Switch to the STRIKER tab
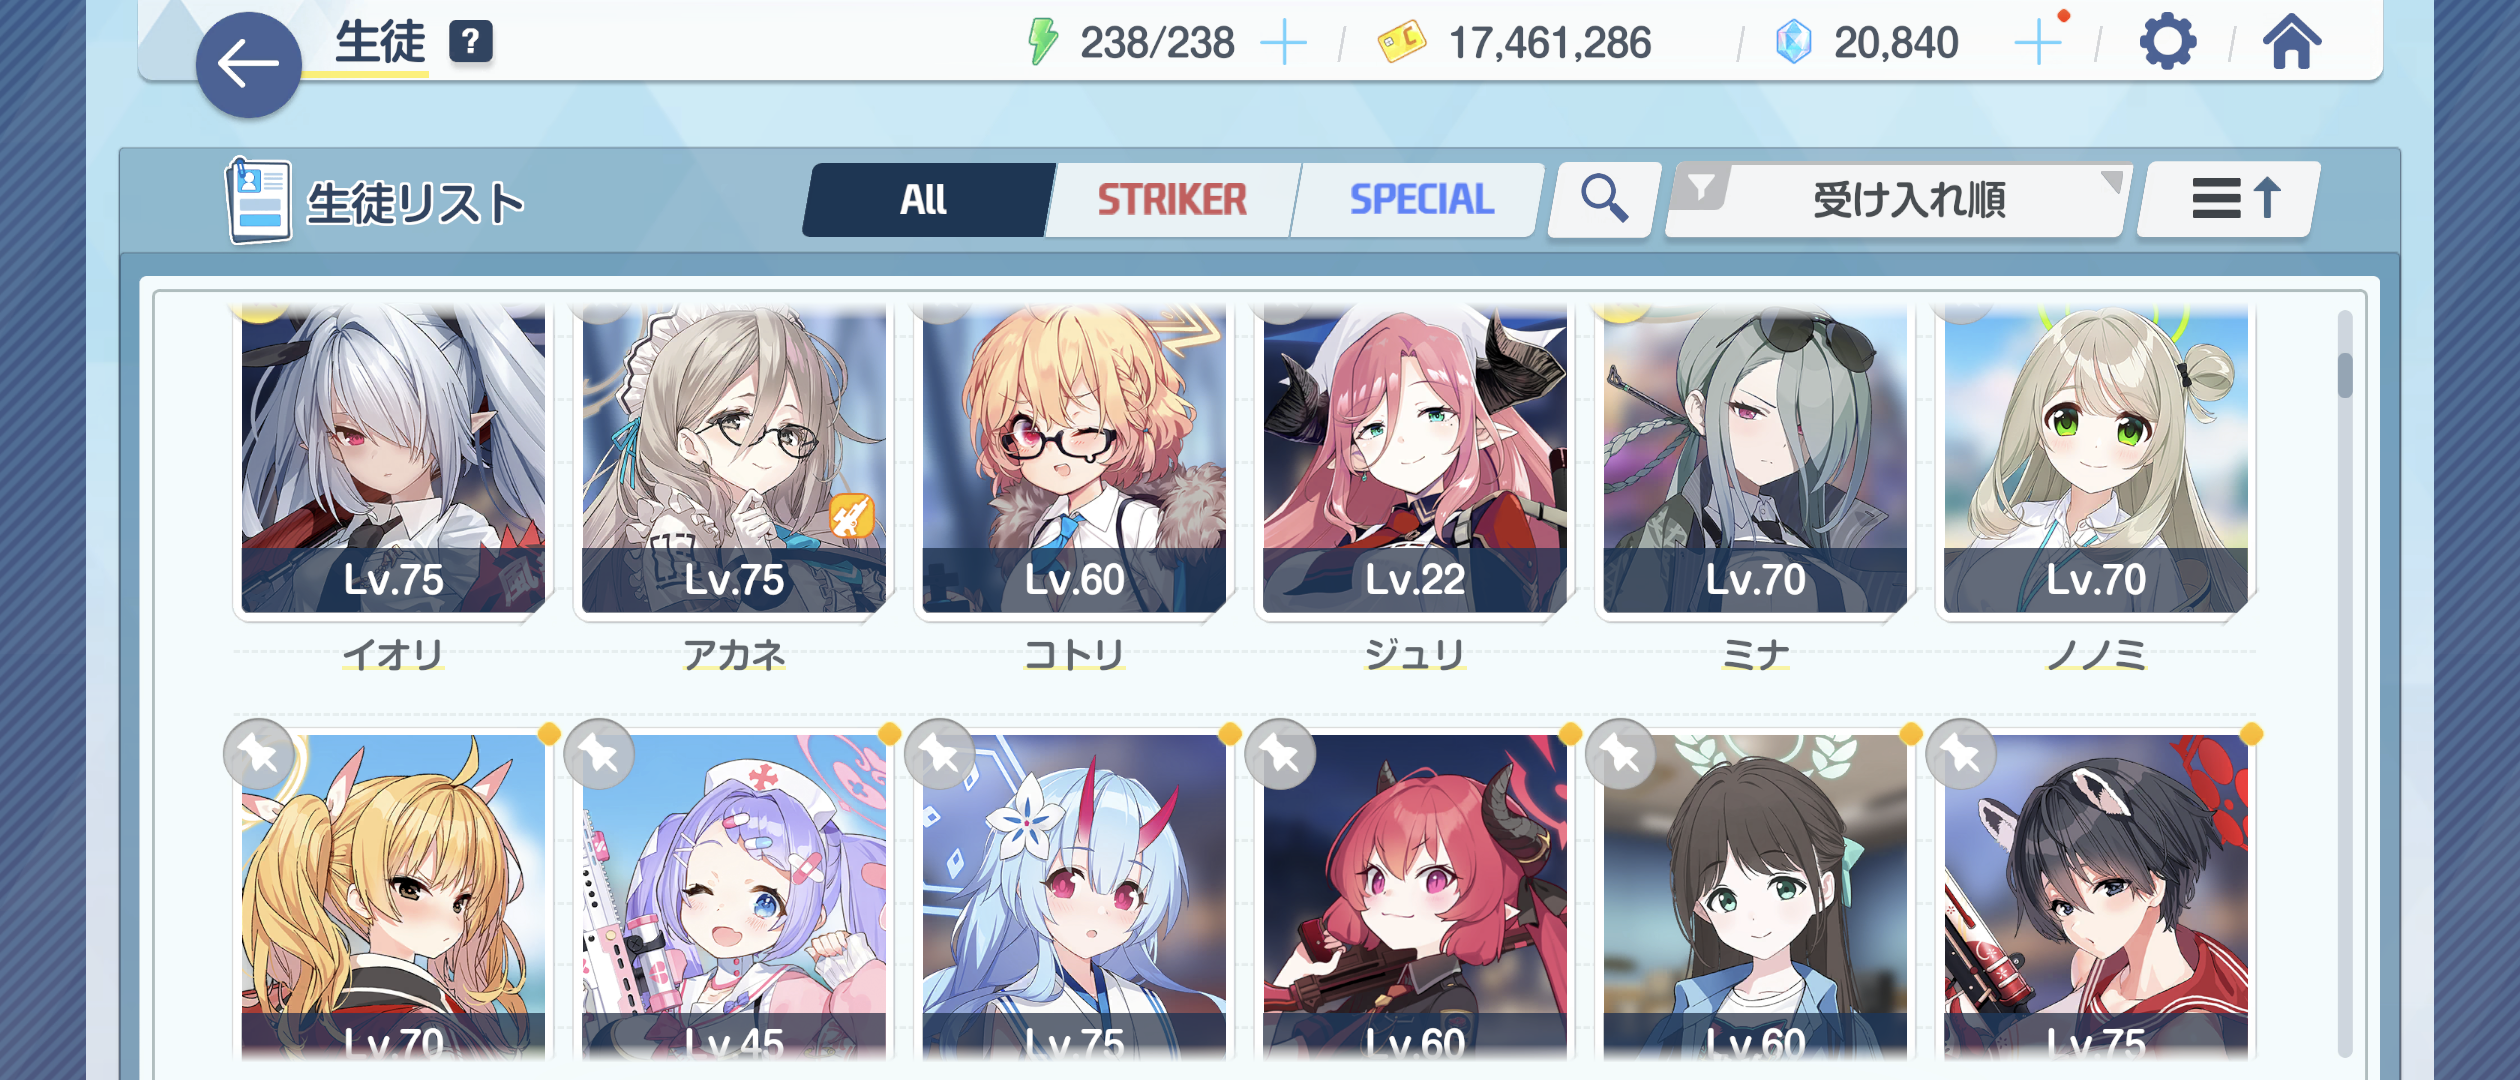The height and width of the screenshot is (1080, 2520). pyautogui.click(x=1172, y=199)
